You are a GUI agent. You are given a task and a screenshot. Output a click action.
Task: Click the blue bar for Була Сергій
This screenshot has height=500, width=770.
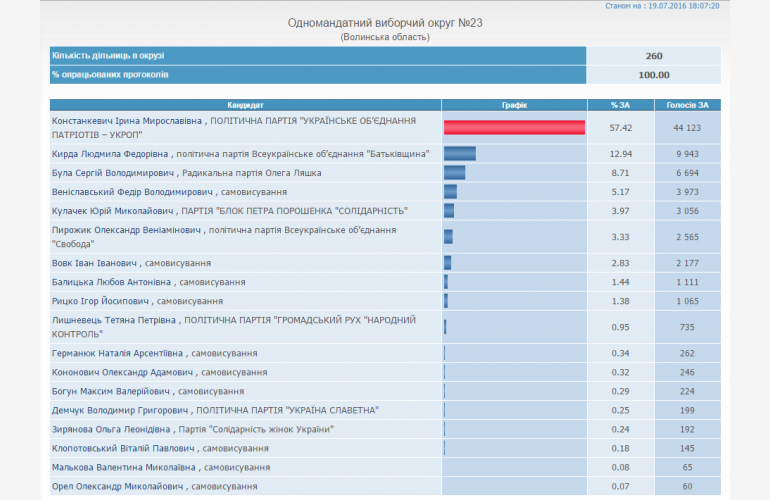(455, 173)
